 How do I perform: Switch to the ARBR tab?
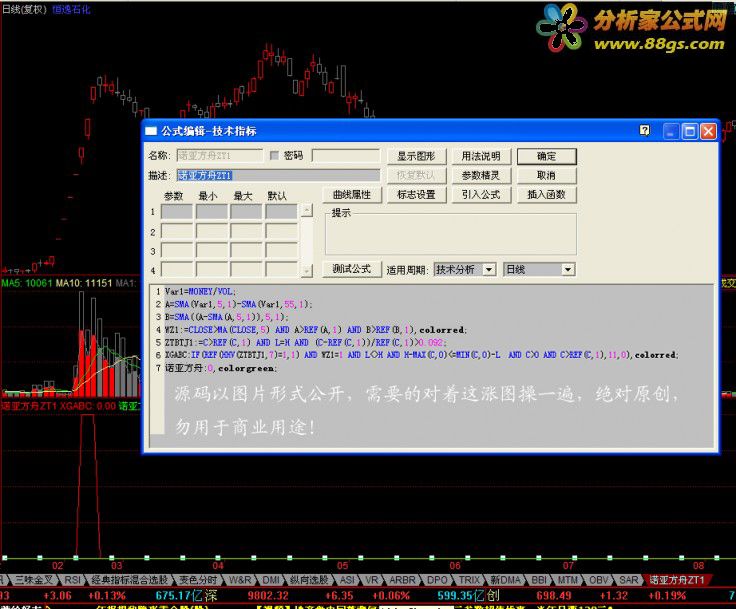(x=402, y=580)
